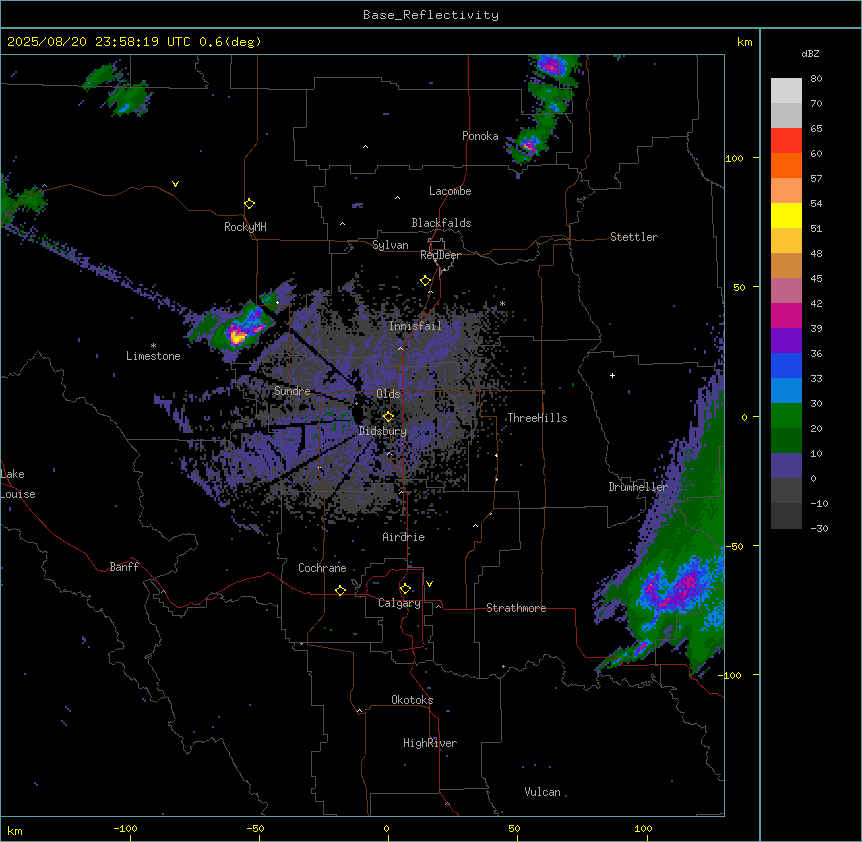
Task: Click the ThreeHills label
Action: (x=537, y=418)
